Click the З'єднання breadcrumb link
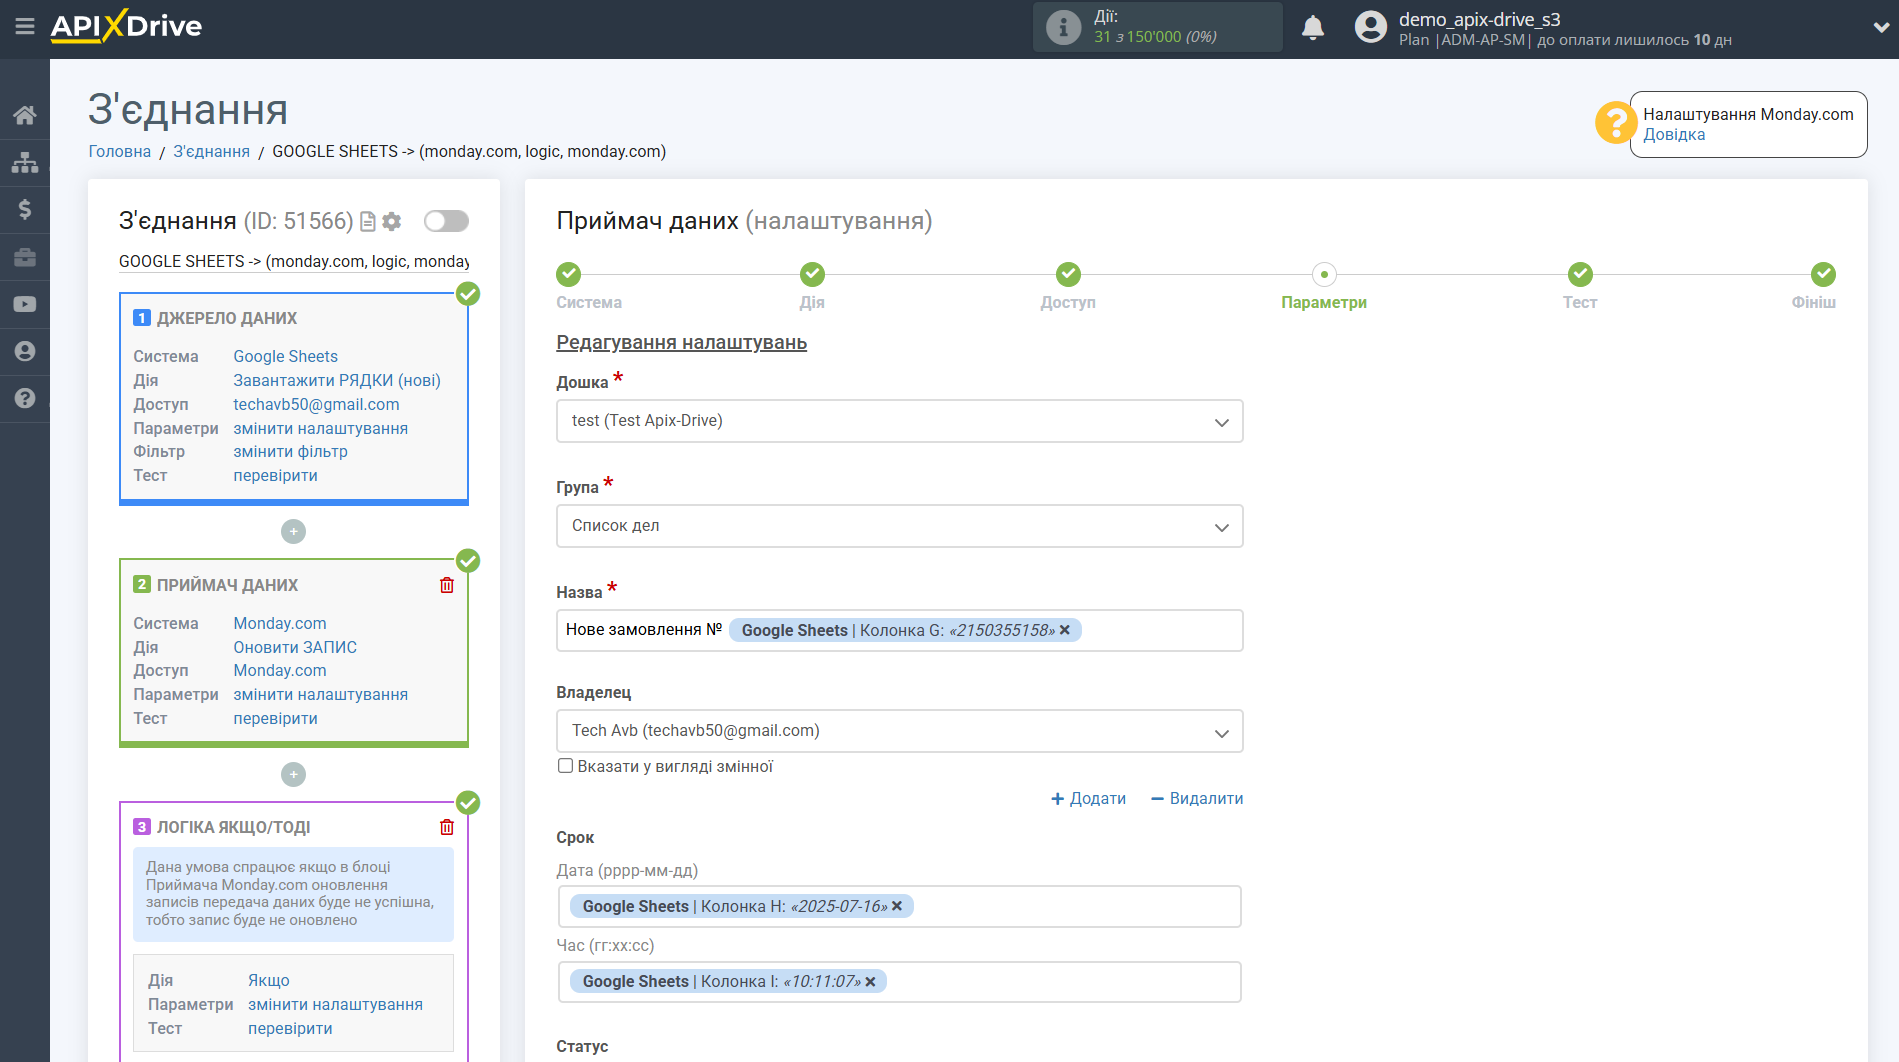 point(212,151)
